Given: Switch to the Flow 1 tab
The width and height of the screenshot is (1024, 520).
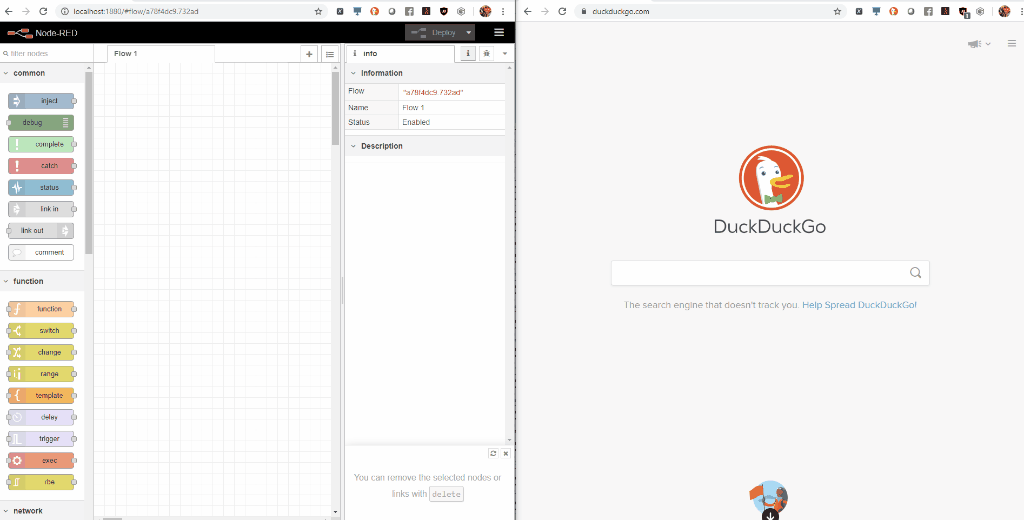Looking at the screenshot, I should 161,54.
